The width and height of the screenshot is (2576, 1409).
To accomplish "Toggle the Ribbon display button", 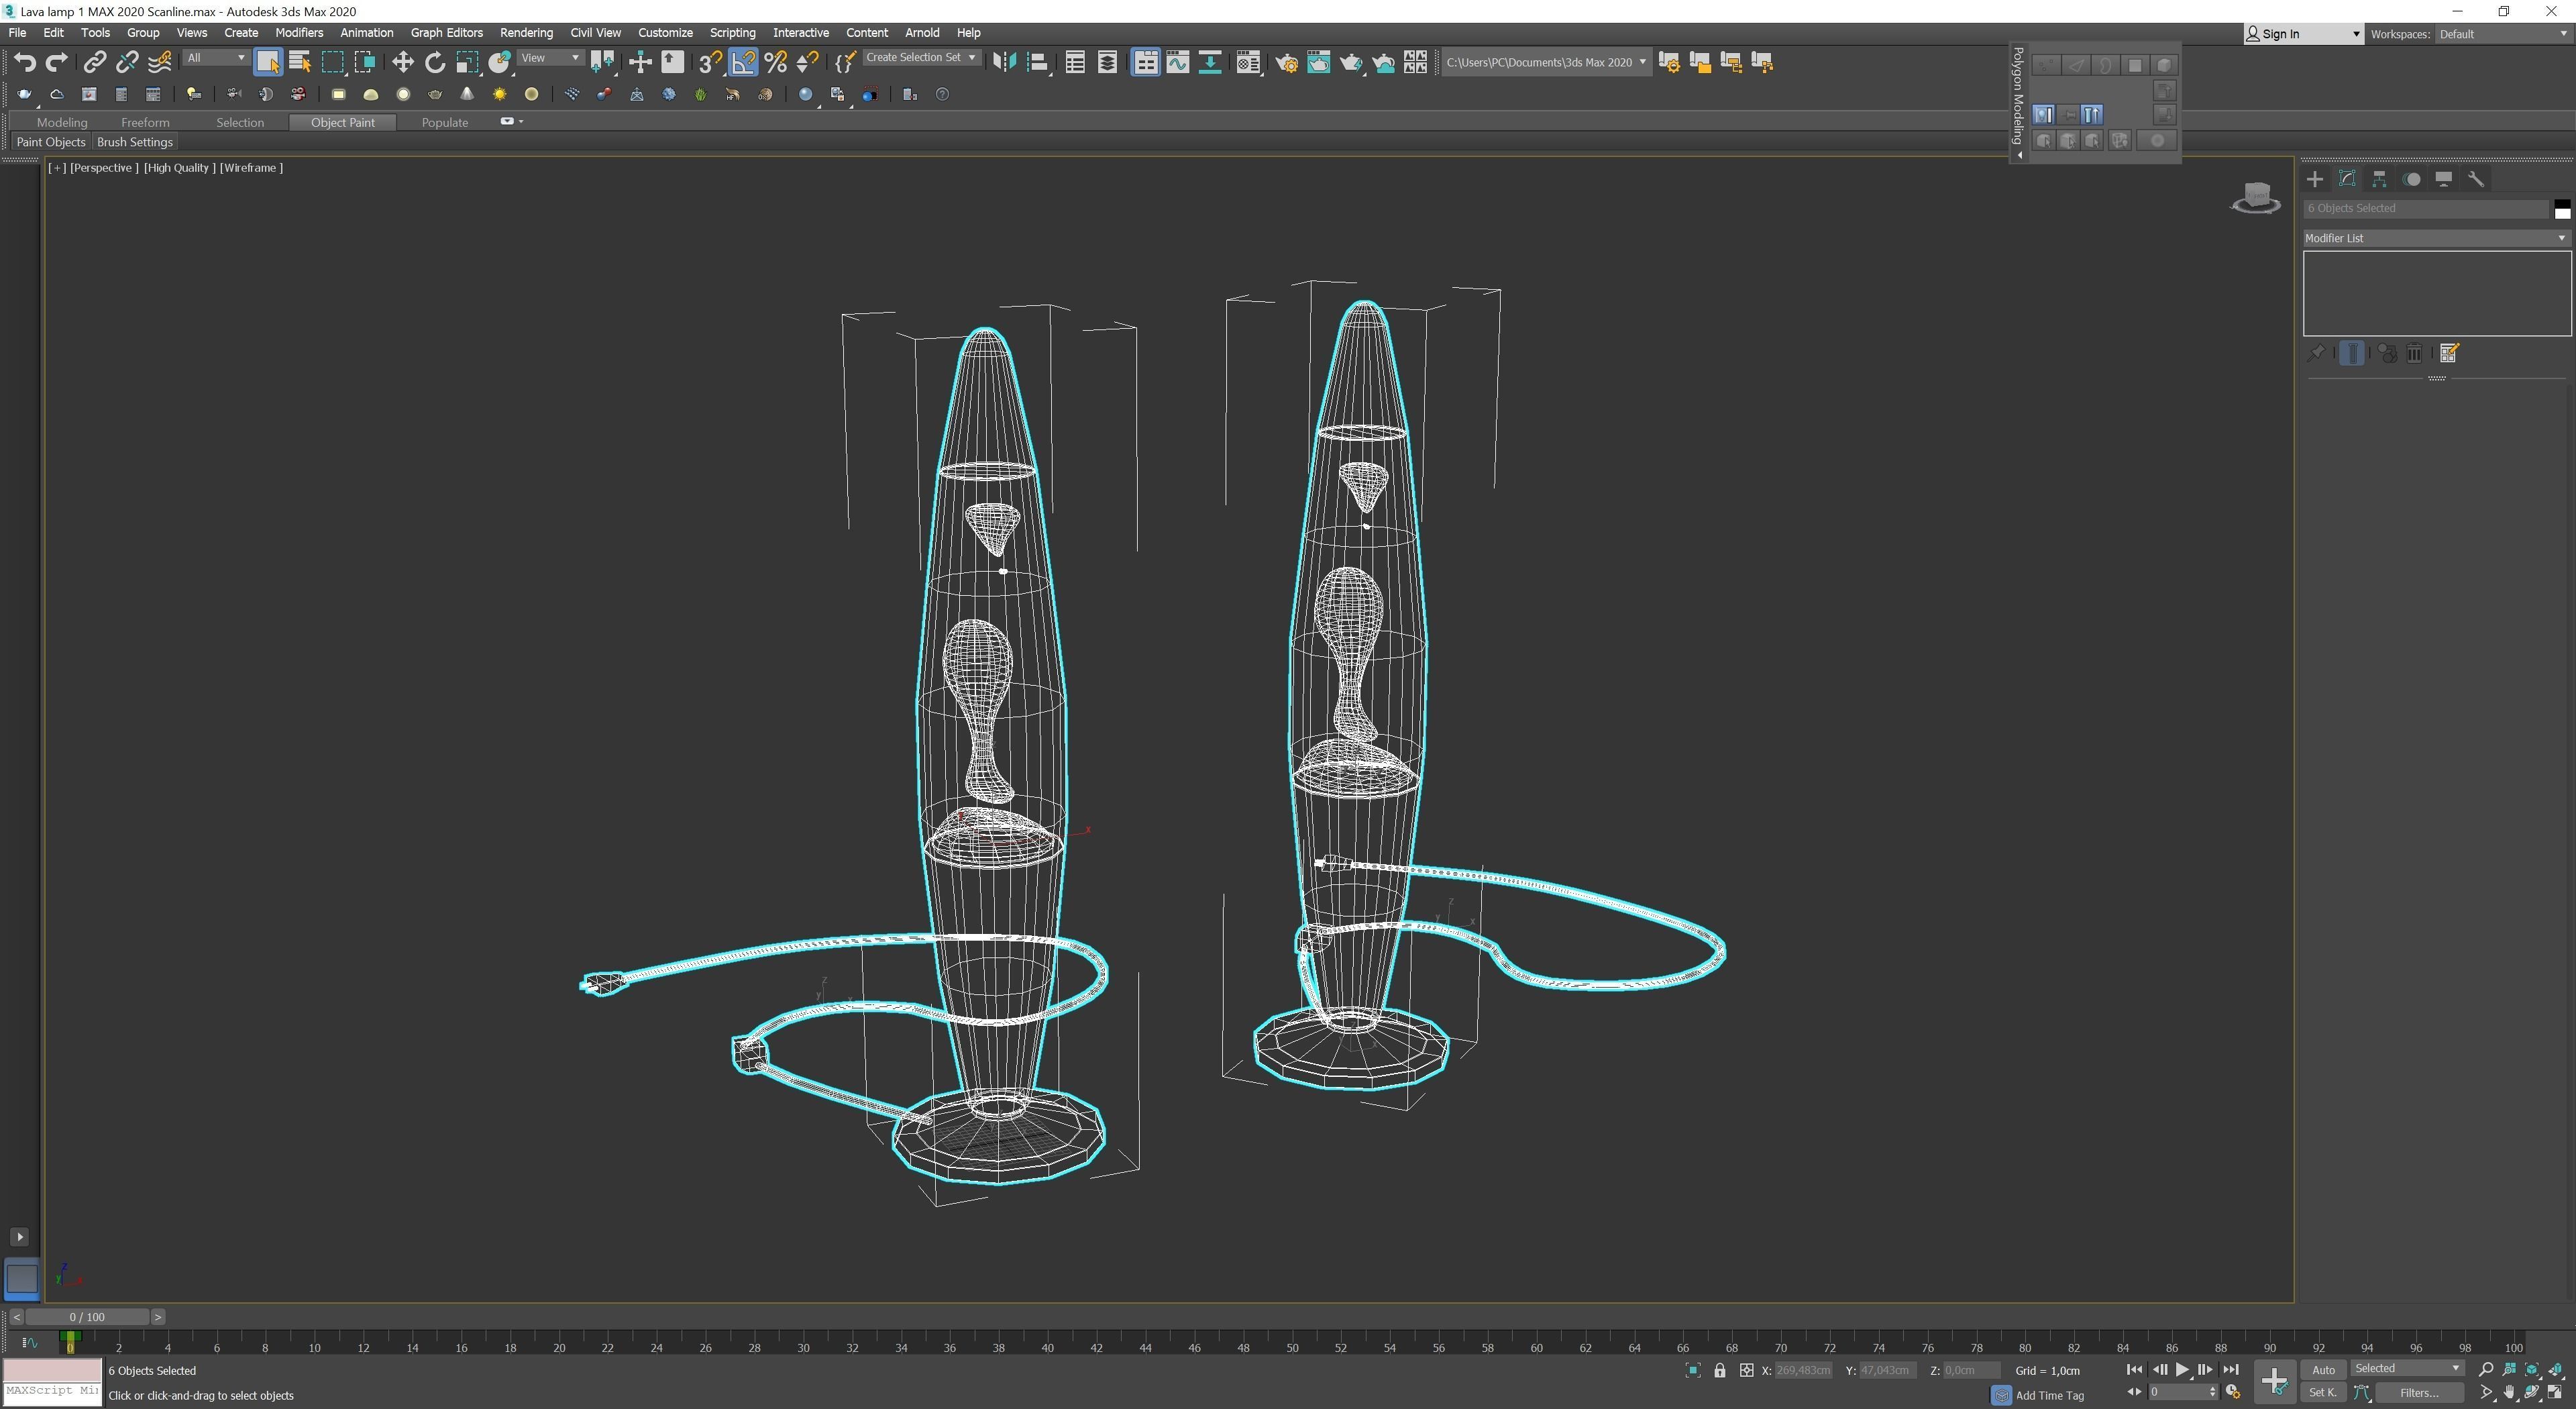I will (1145, 63).
